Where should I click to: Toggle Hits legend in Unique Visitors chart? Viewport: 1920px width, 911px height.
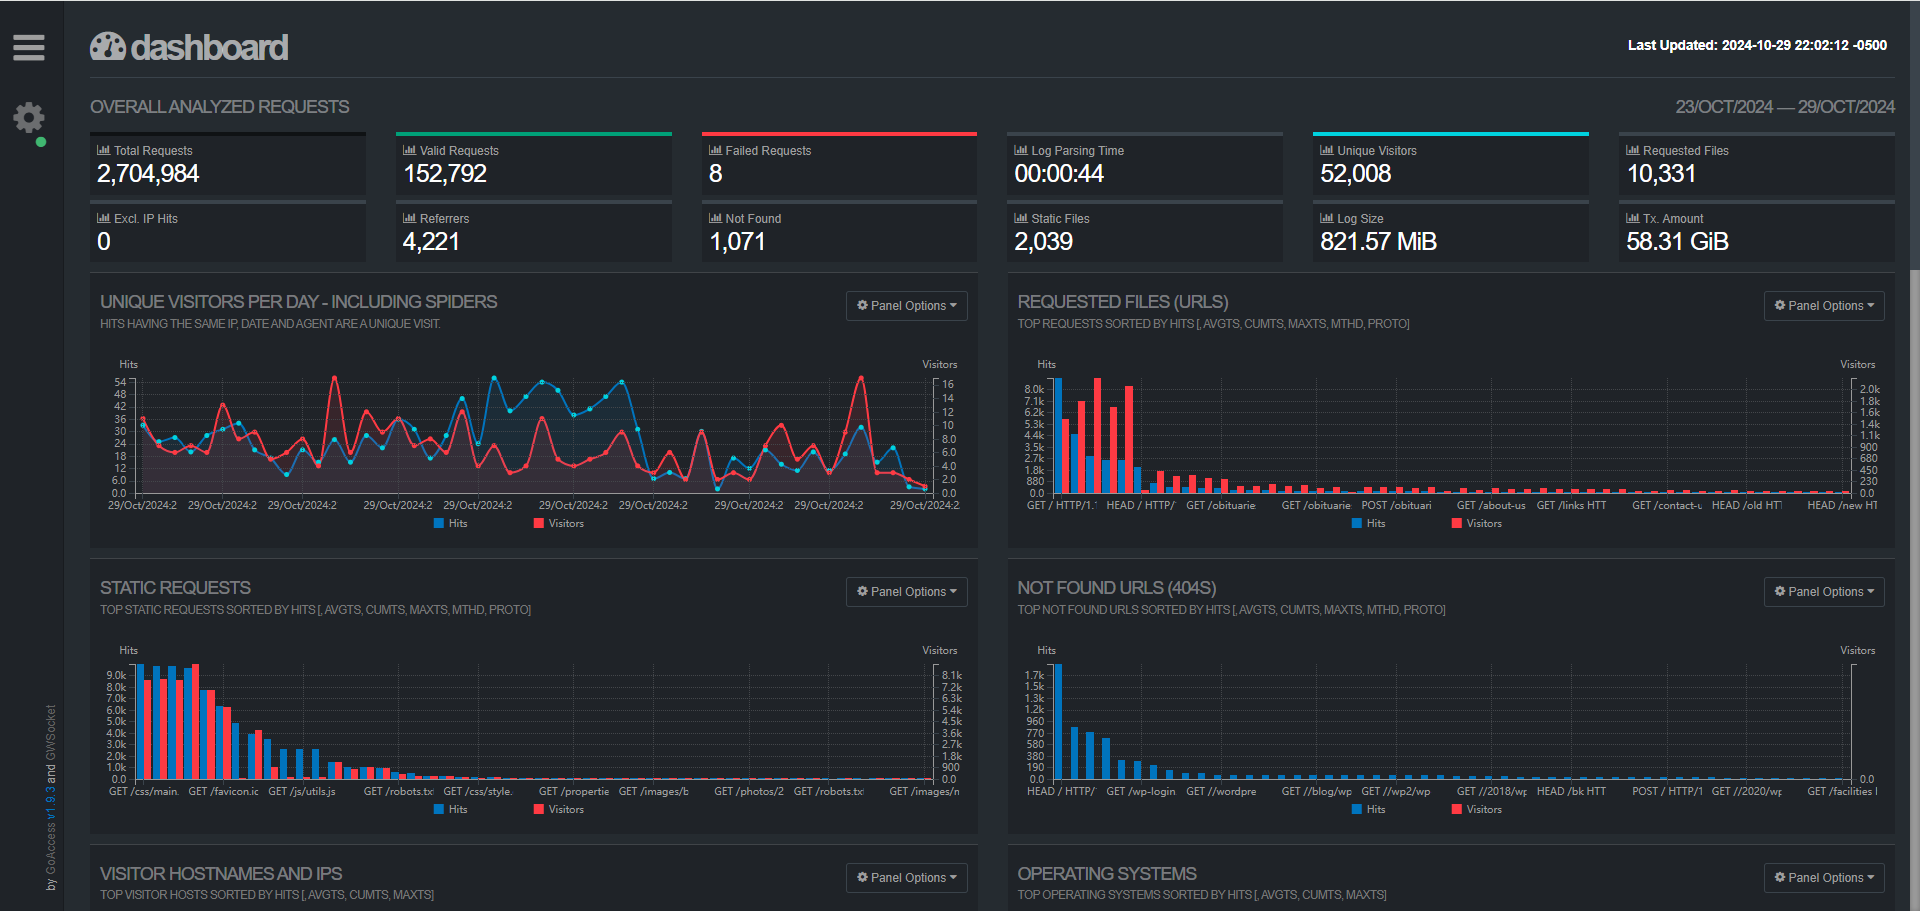point(451,523)
